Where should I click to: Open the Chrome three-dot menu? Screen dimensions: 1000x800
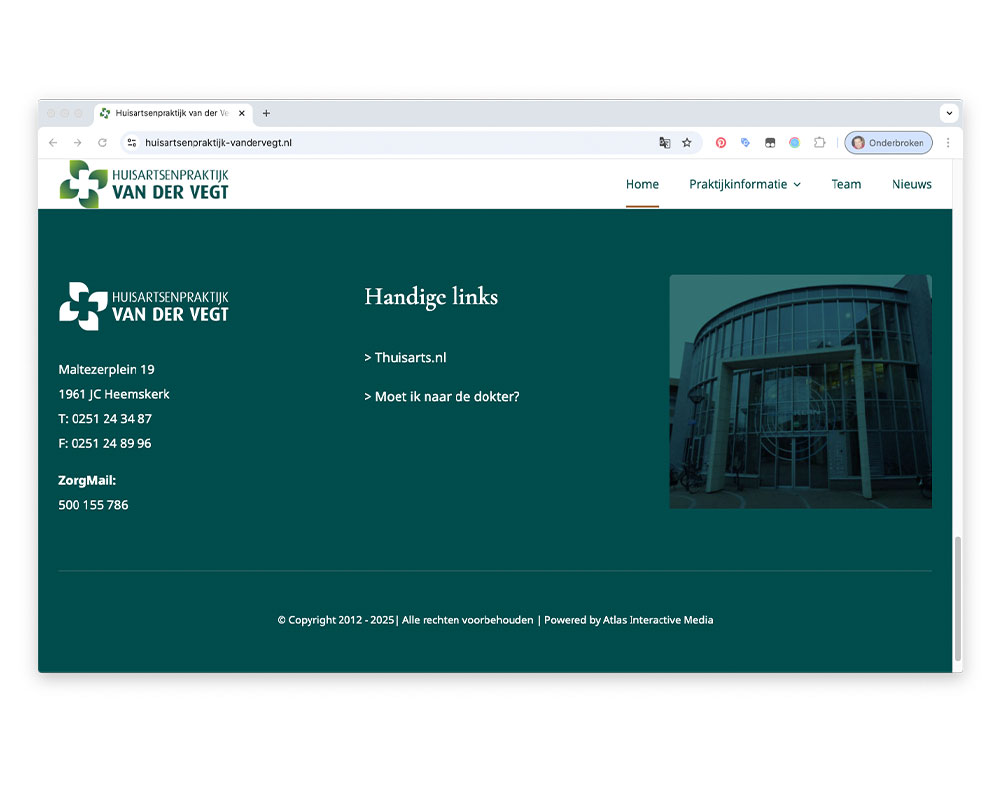point(948,143)
